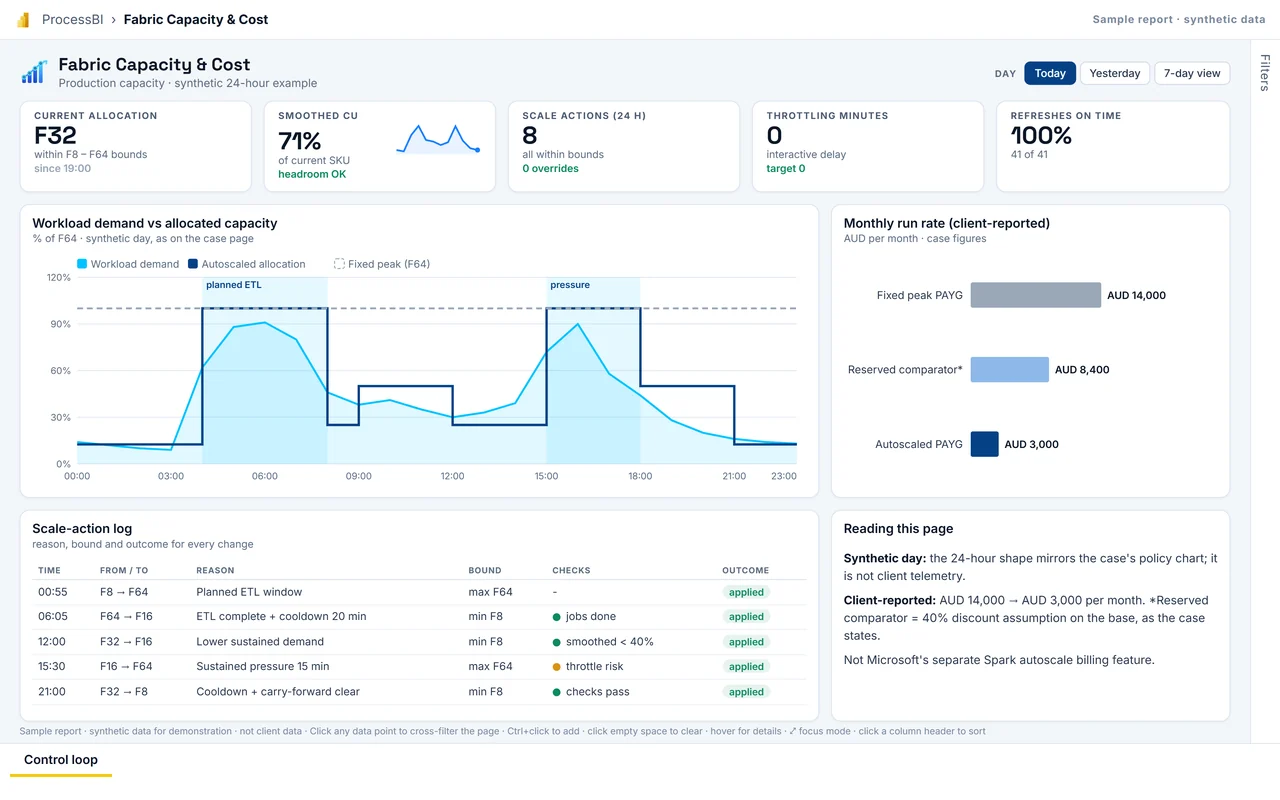Click the Smoothed CU sparkline chart
1280x800 pixels.
click(439, 139)
